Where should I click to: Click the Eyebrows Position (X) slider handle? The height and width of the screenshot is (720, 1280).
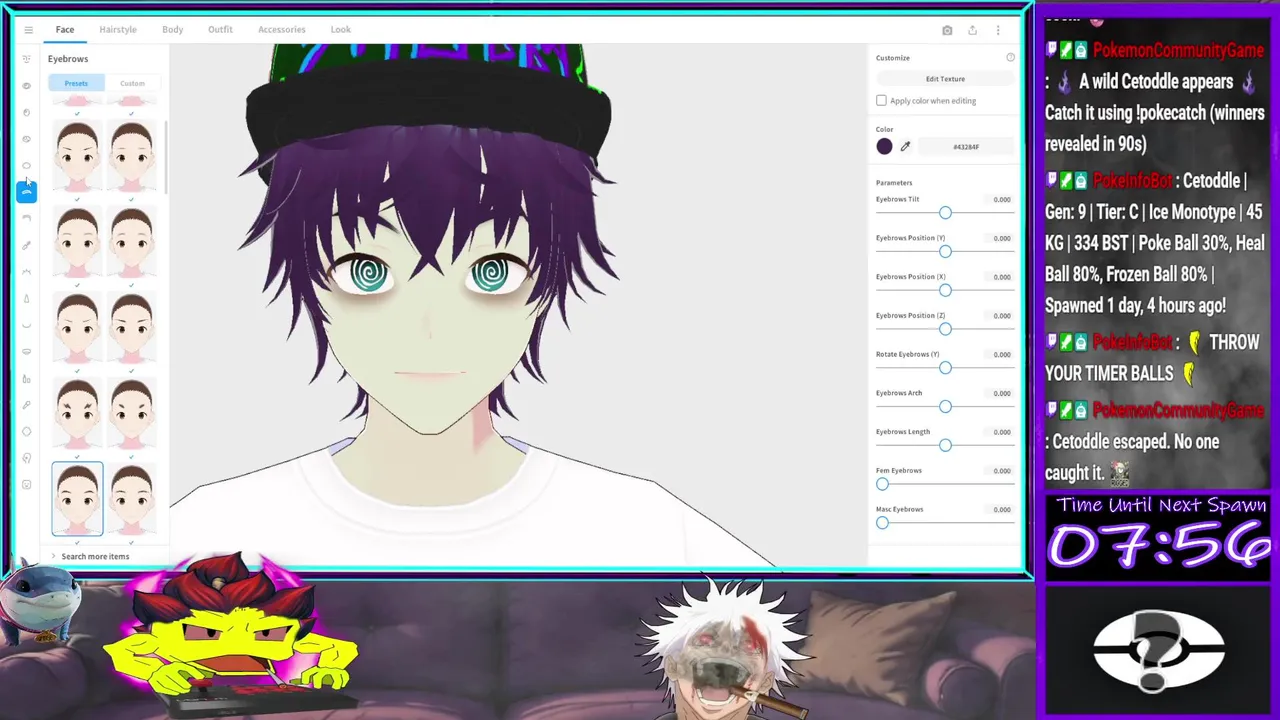(945, 290)
